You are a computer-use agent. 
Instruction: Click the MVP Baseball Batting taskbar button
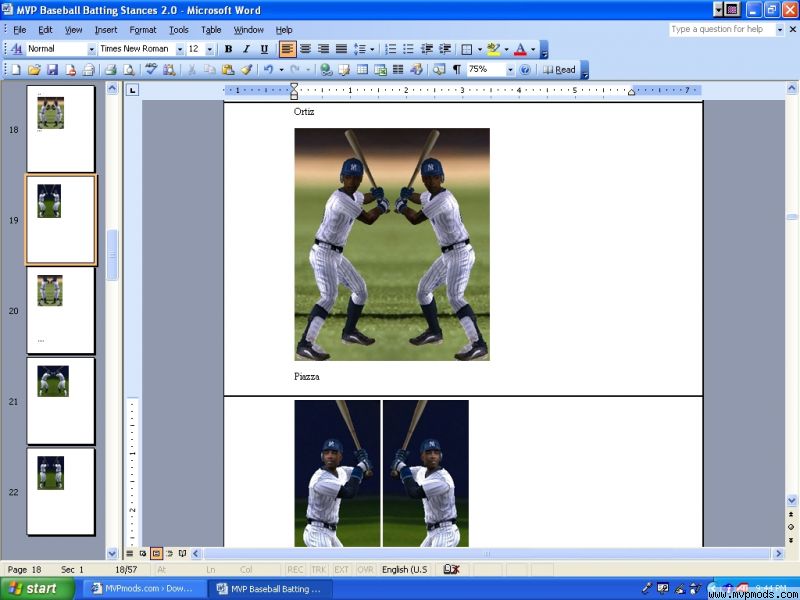point(270,589)
